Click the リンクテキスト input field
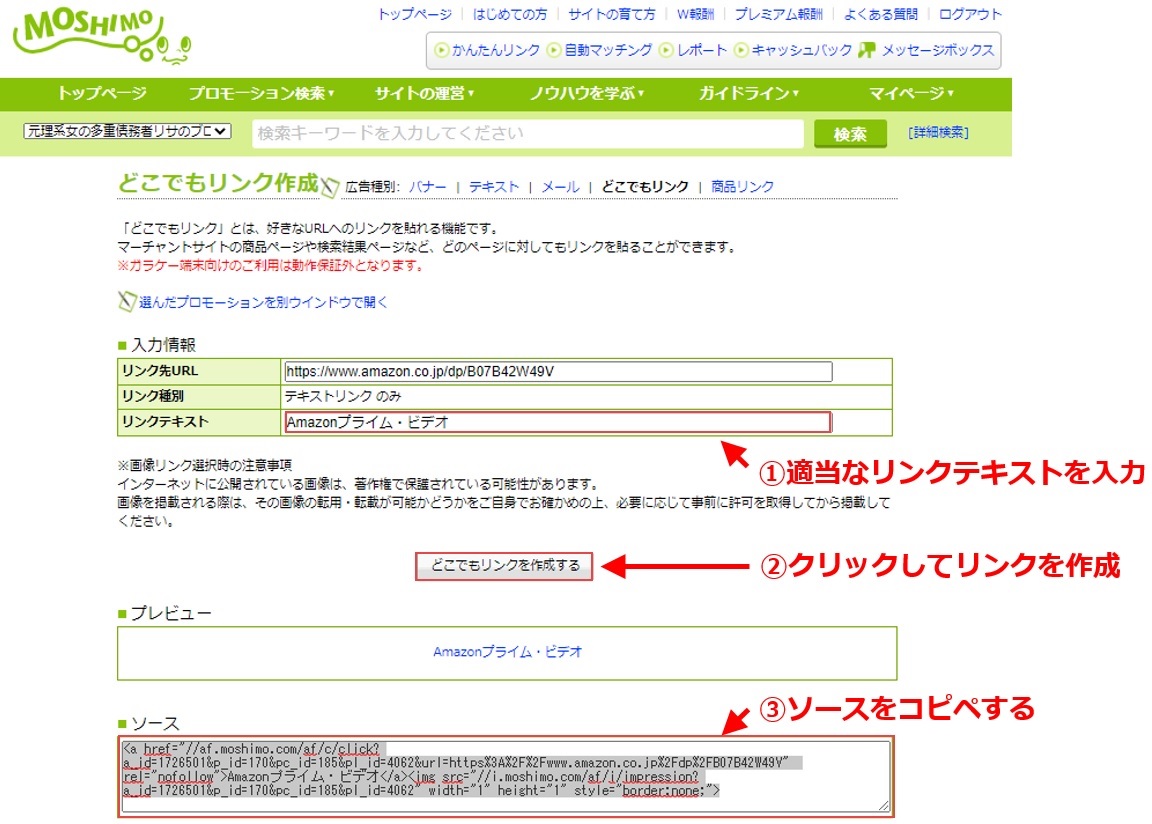The width and height of the screenshot is (1152, 824). coord(558,422)
